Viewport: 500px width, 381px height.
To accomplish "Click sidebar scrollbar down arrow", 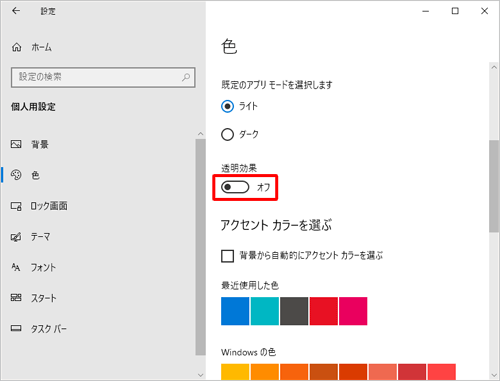I will (200, 375).
